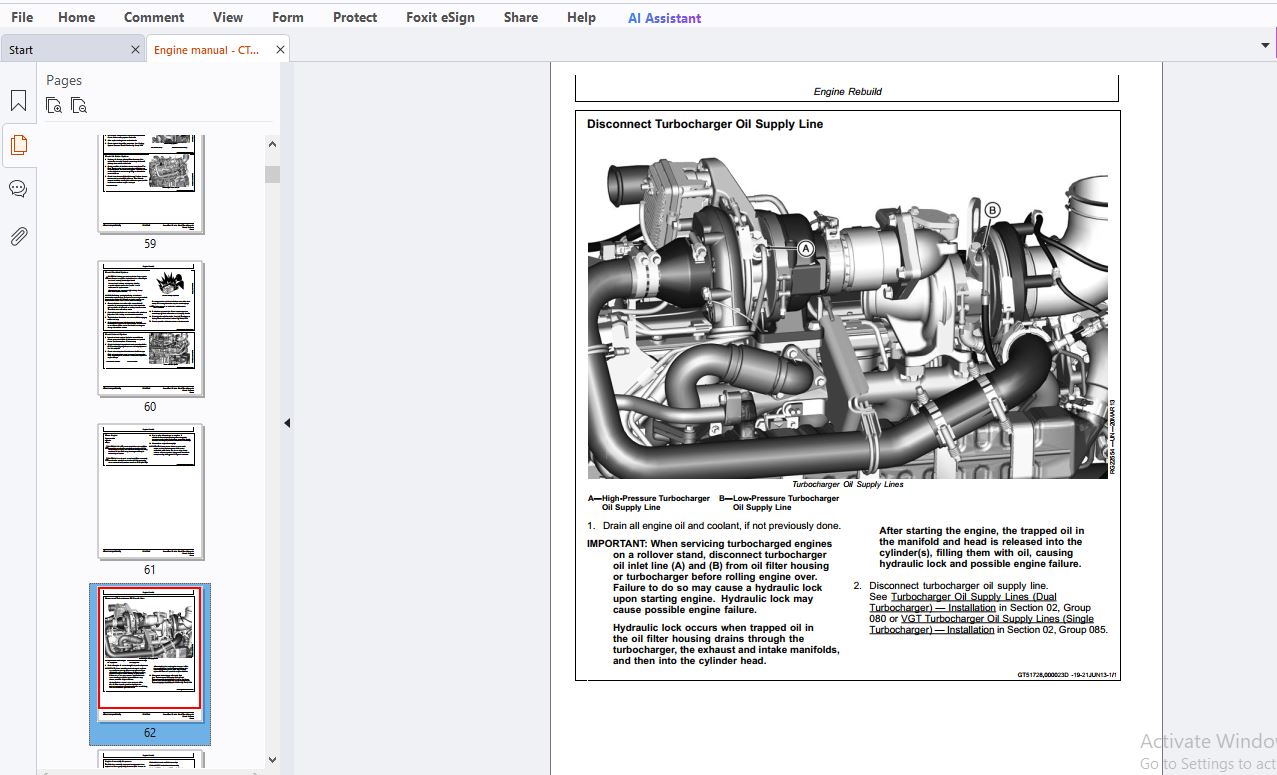Open the tab list dropdown arrow
1277x775 pixels.
pos(1265,46)
